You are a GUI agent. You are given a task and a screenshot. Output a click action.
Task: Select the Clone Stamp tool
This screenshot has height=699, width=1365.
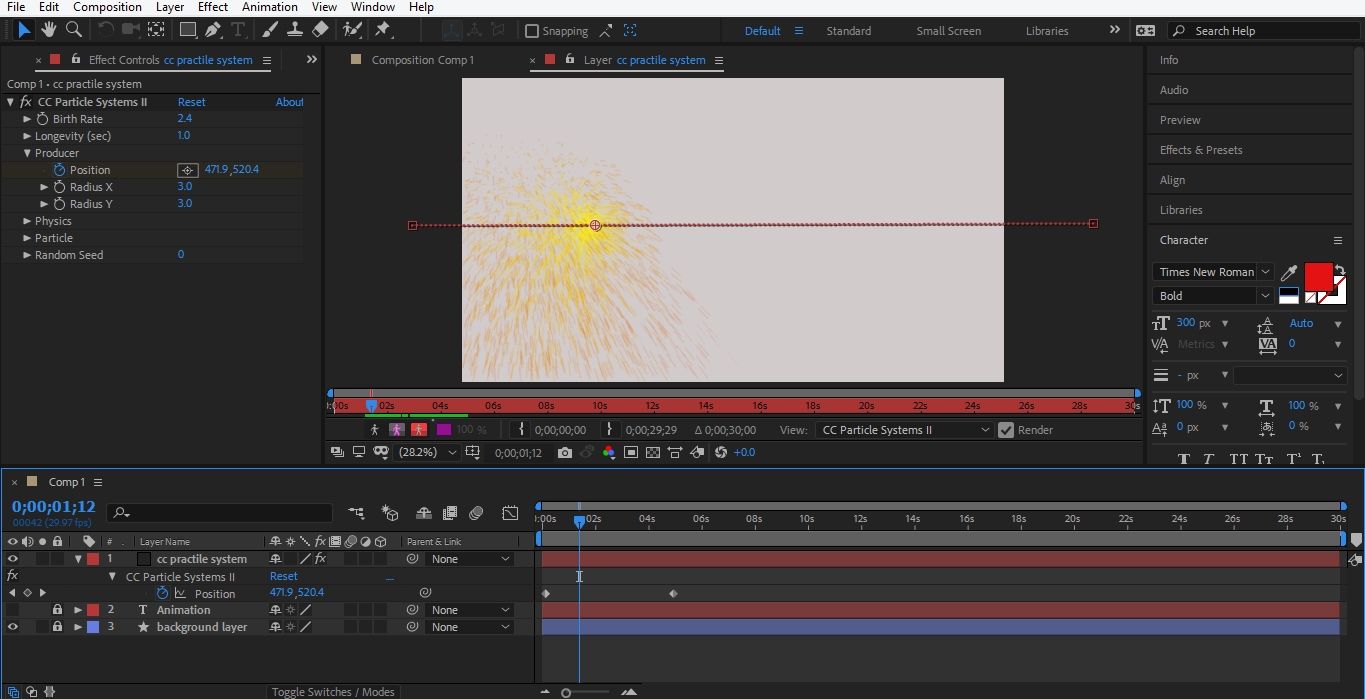point(295,30)
